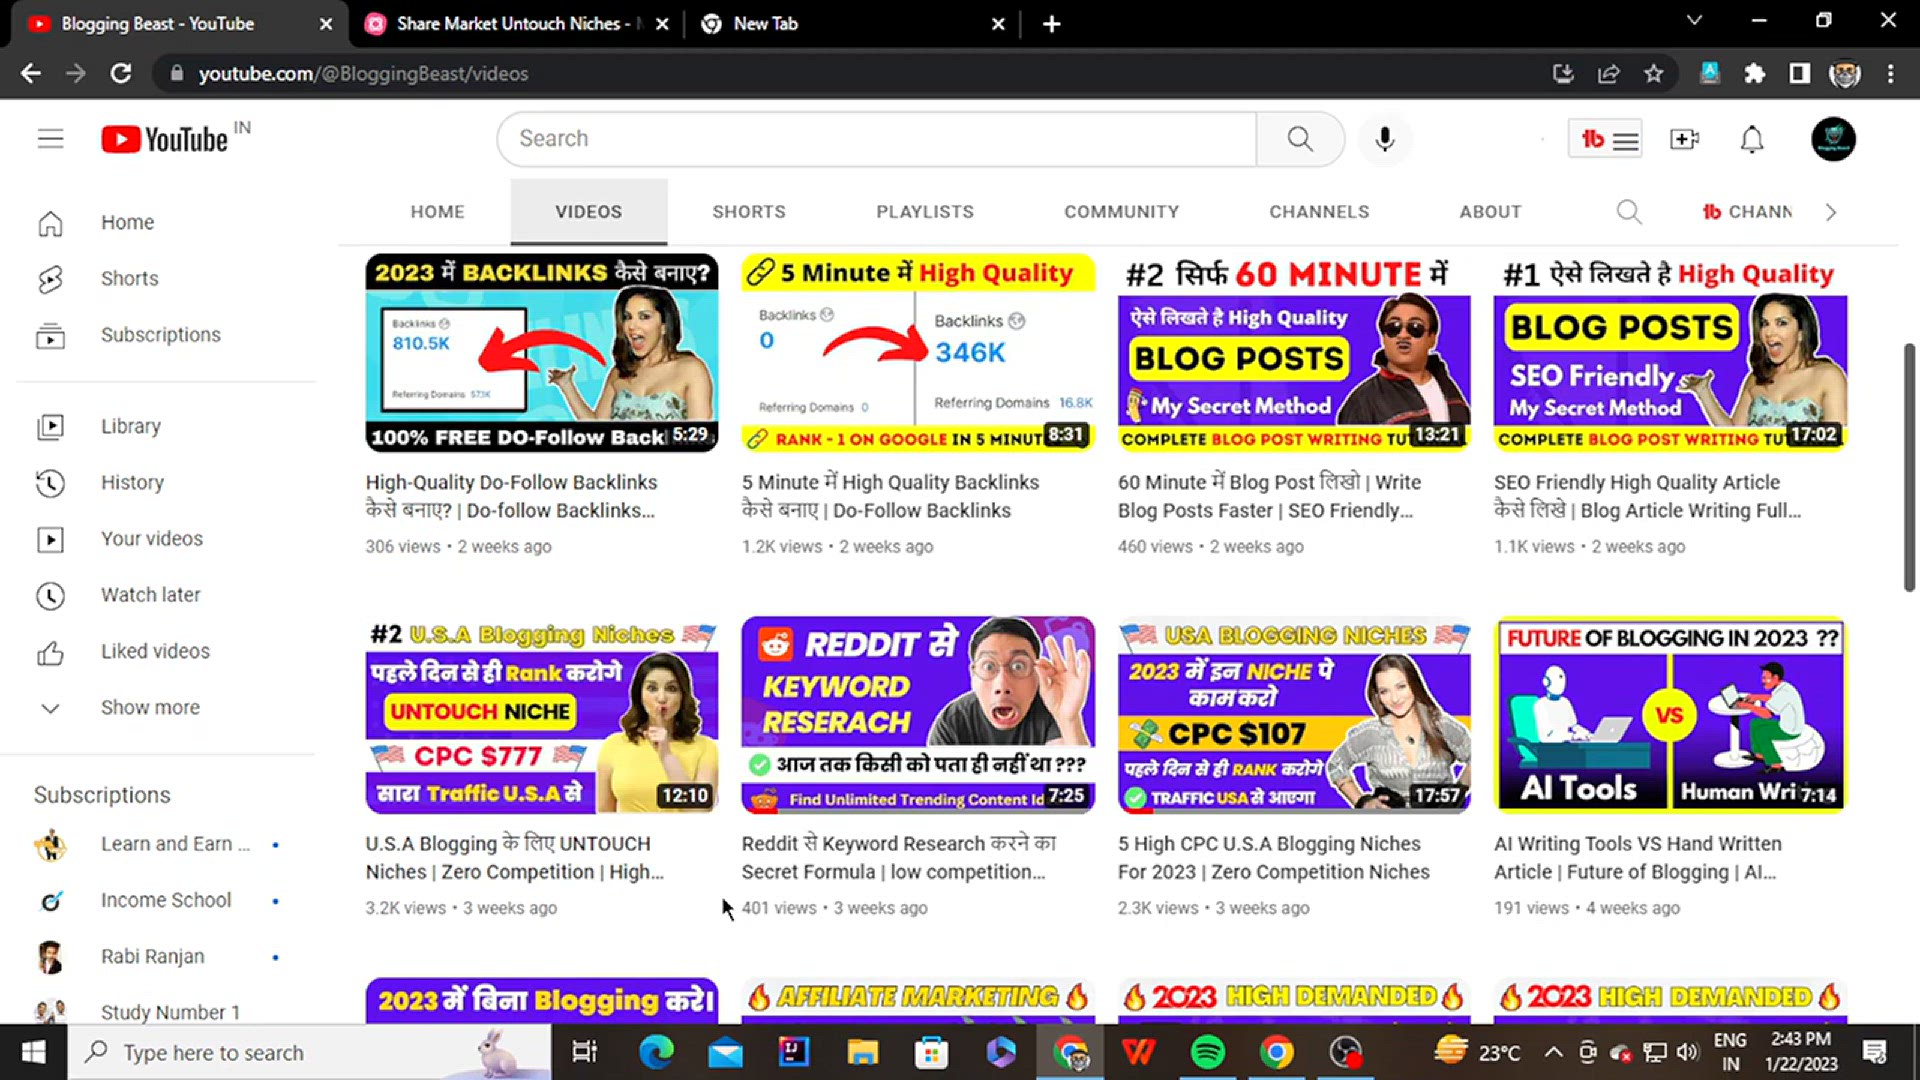Click the browser address bar URL
Image resolution: width=1920 pixels, height=1080 pixels.
click(x=363, y=73)
